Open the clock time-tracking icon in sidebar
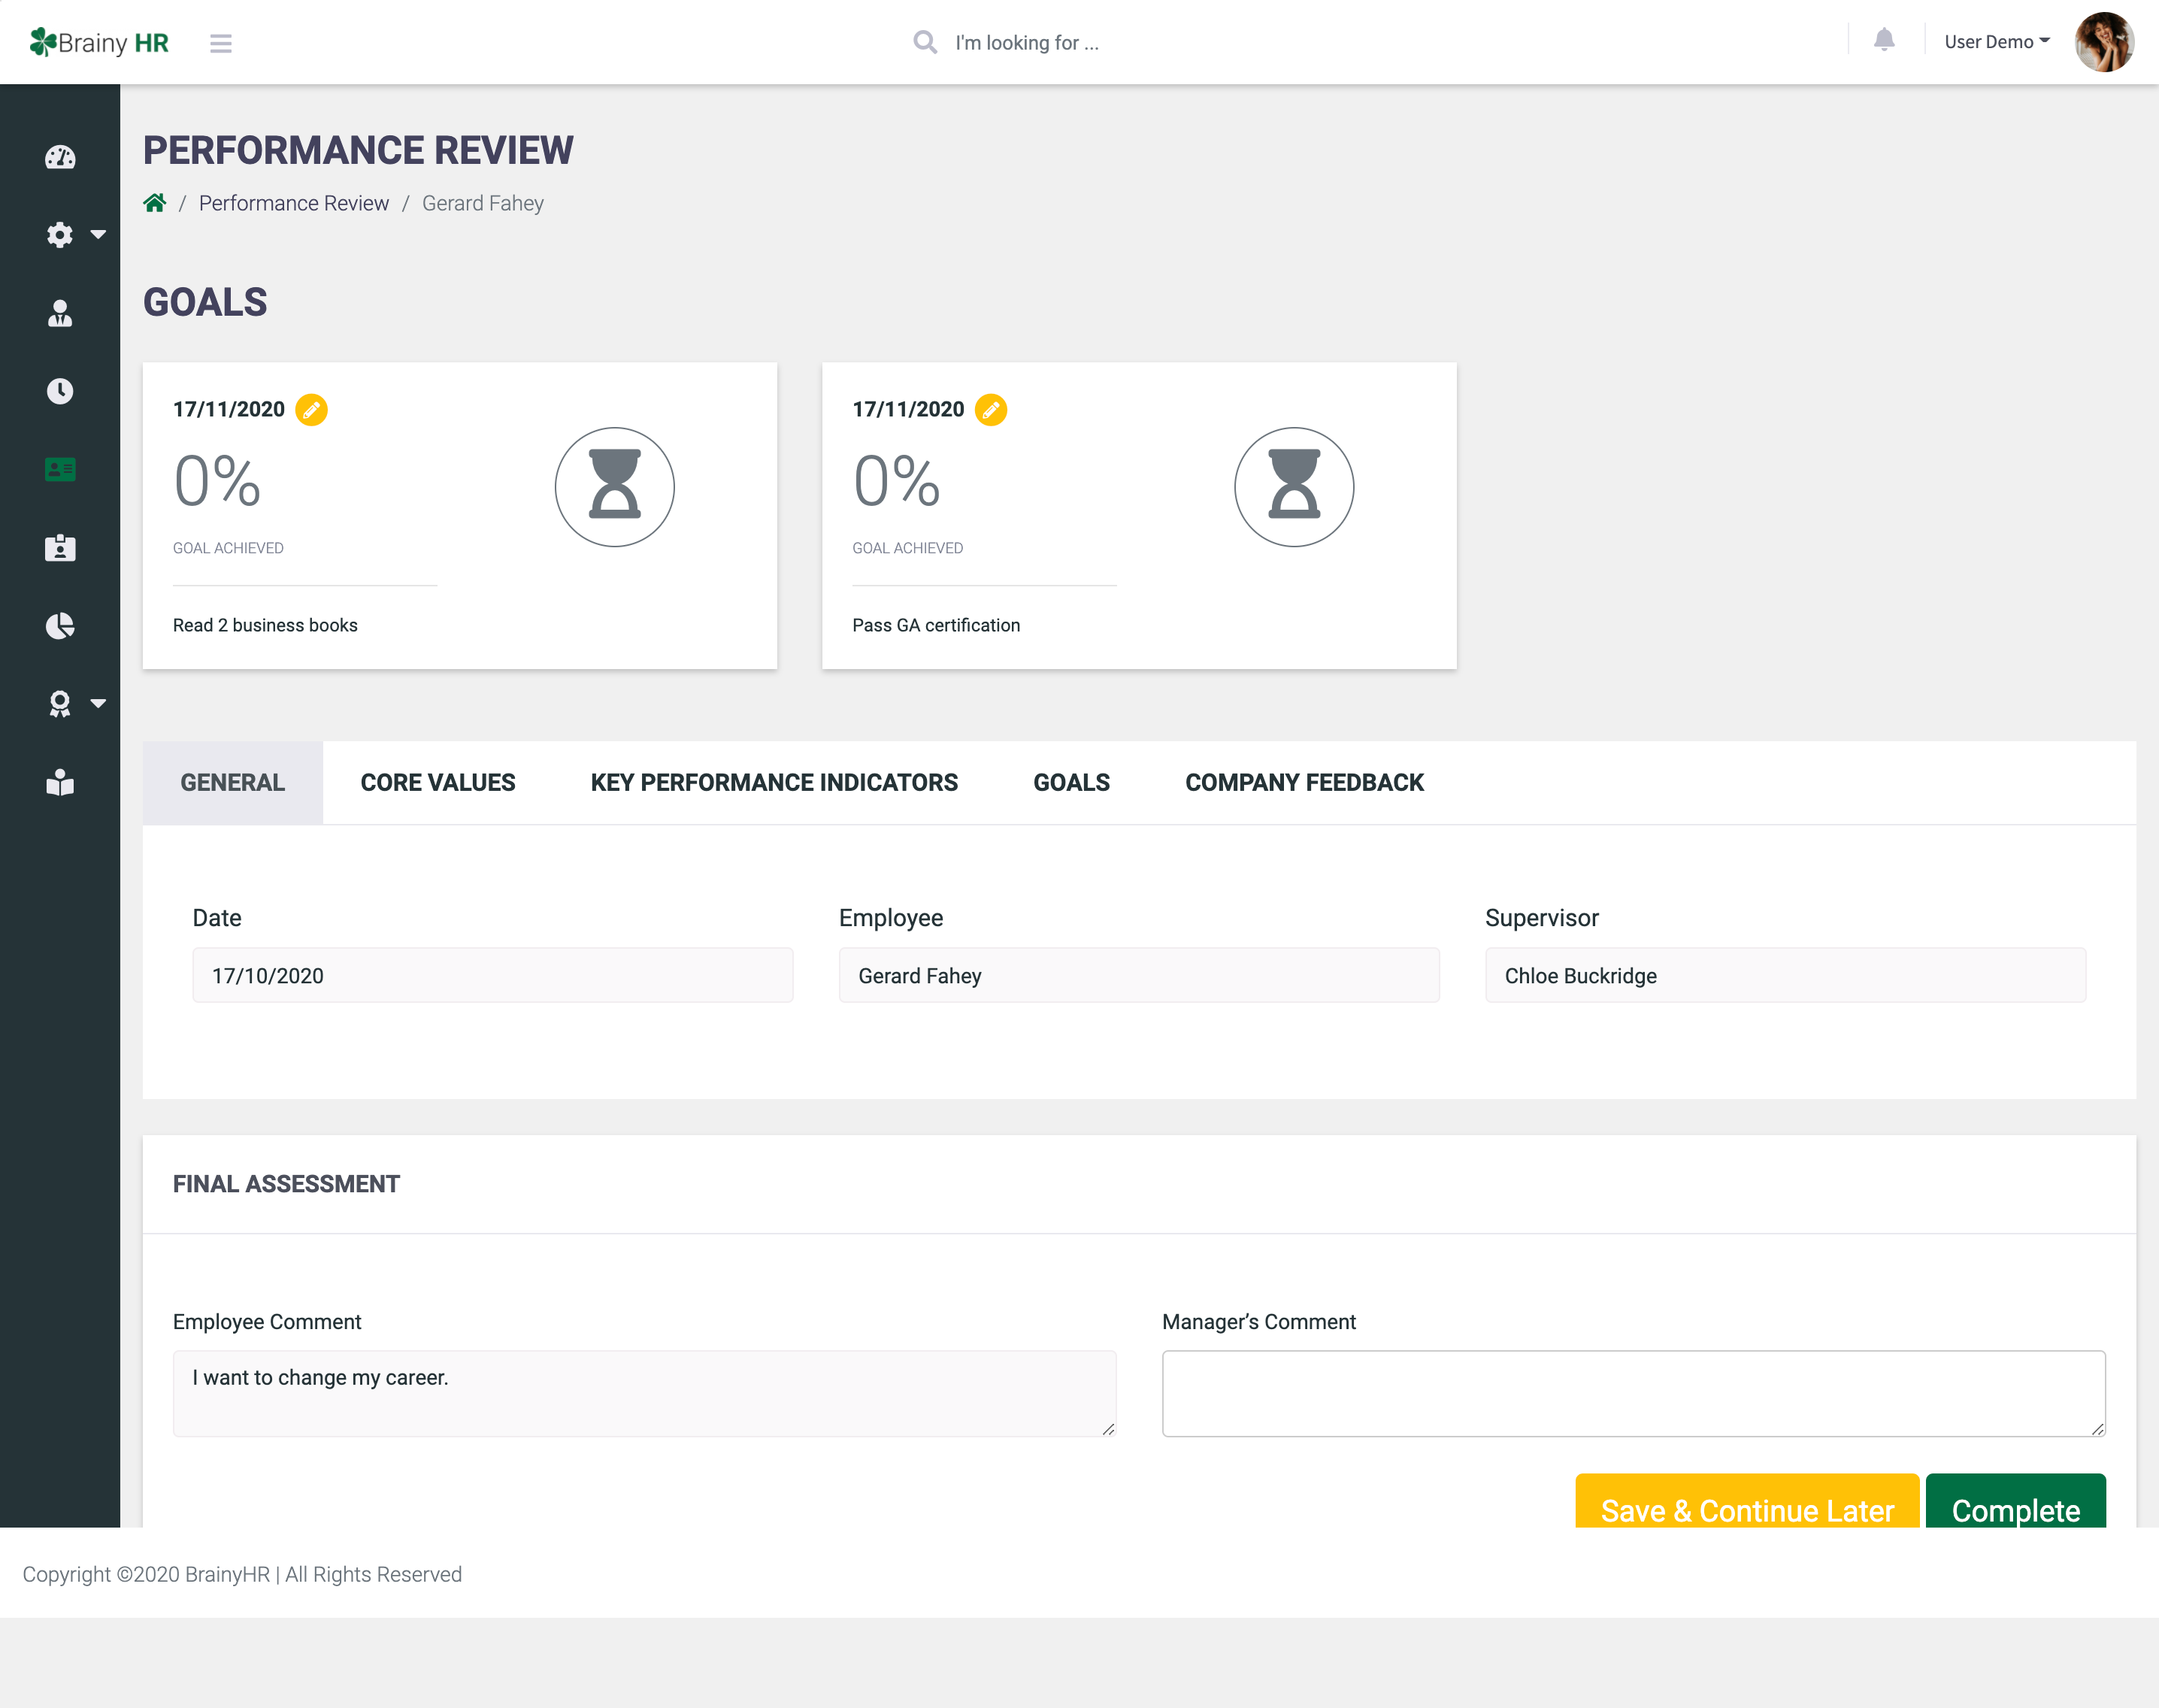This screenshot has width=2159, height=1708. (60, 391)
